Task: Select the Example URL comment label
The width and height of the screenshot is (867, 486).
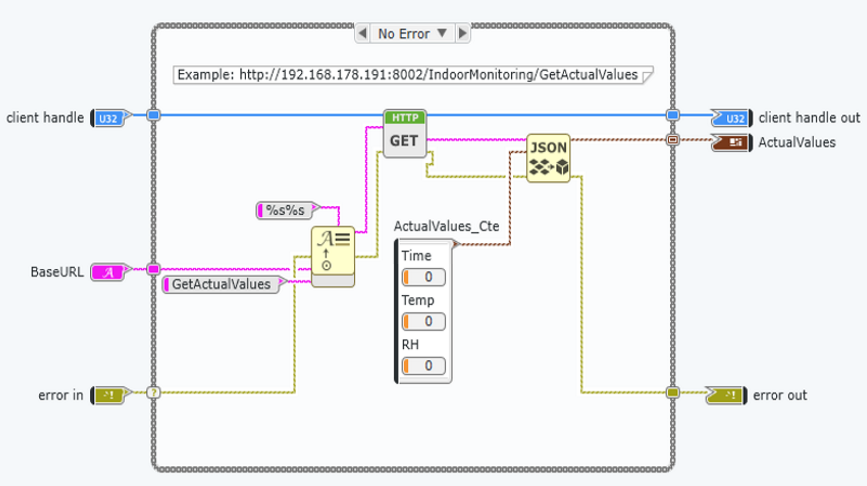Action: tap(412, 75)
